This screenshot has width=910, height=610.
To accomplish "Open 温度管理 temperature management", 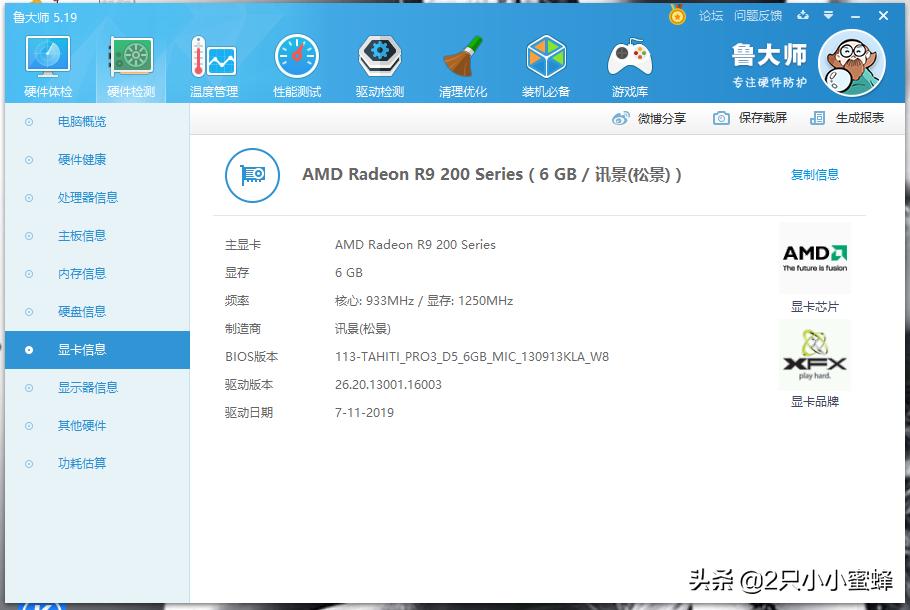I will (x=213, y=60).
